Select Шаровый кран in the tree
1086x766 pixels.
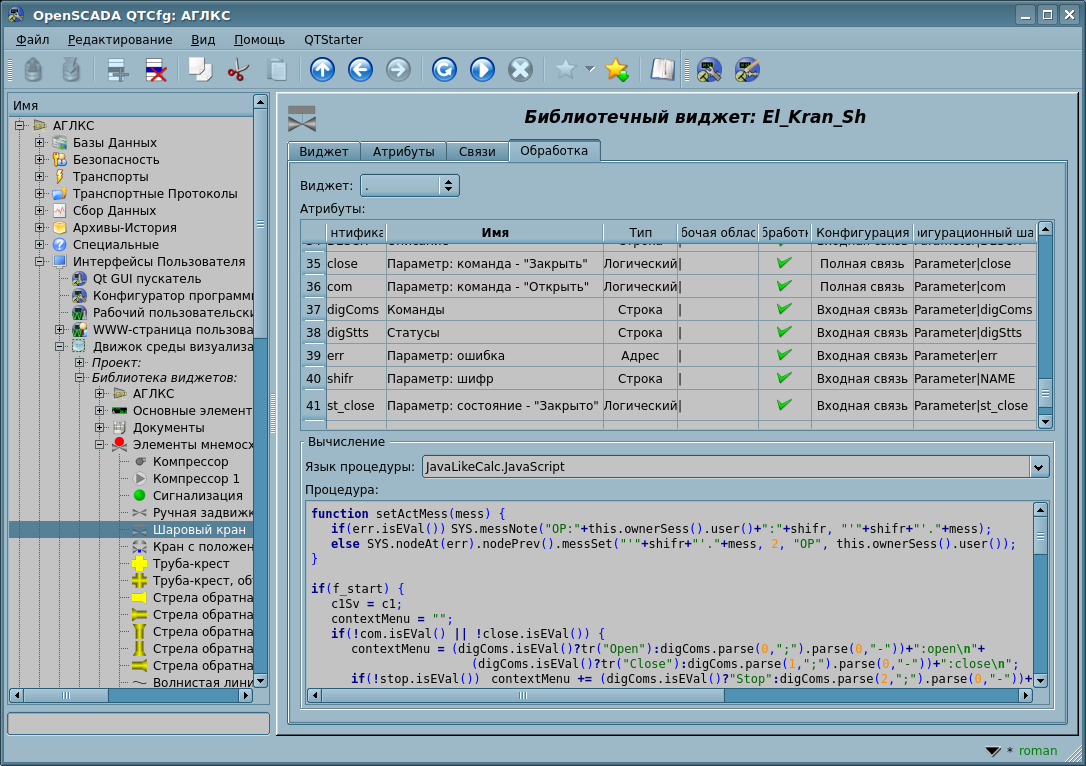point(198,529)
